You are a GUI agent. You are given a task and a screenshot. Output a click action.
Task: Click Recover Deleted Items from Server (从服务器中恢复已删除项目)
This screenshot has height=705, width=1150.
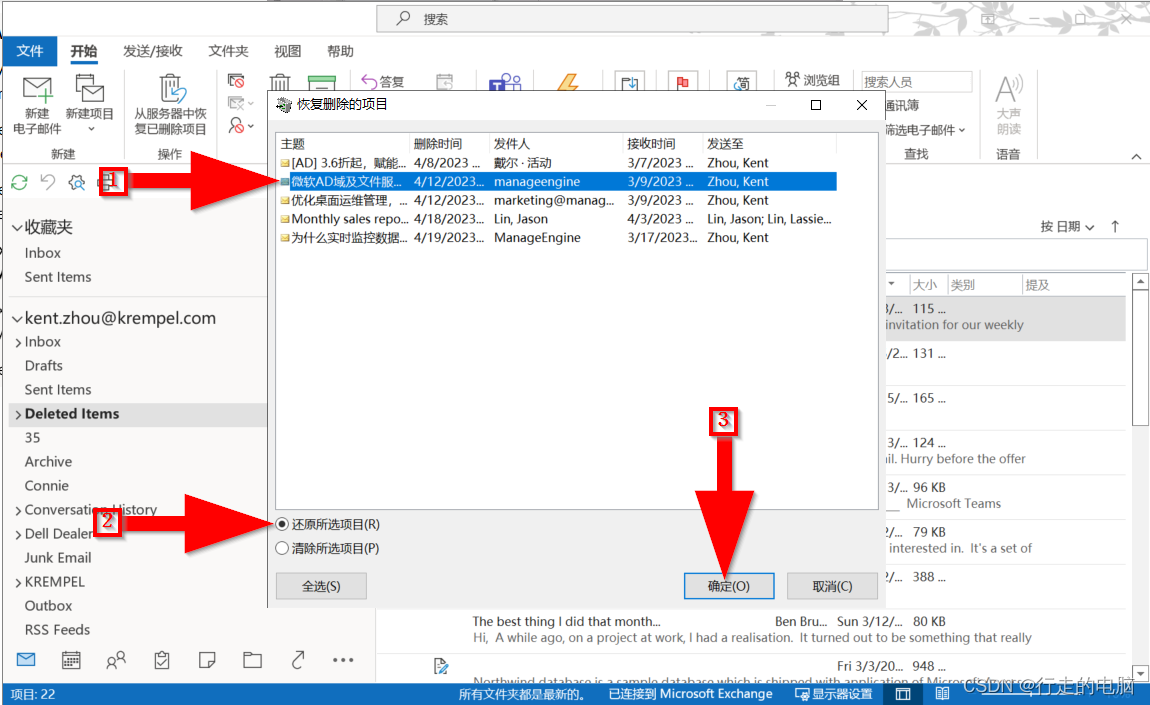point(170,105)
